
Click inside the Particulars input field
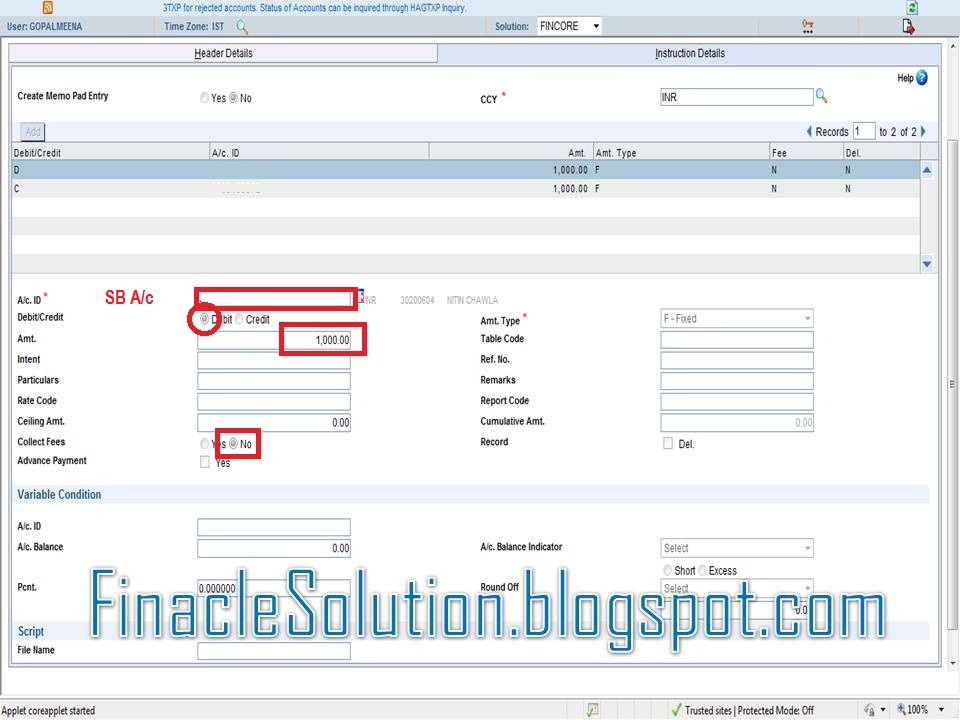tap(274, 381)
